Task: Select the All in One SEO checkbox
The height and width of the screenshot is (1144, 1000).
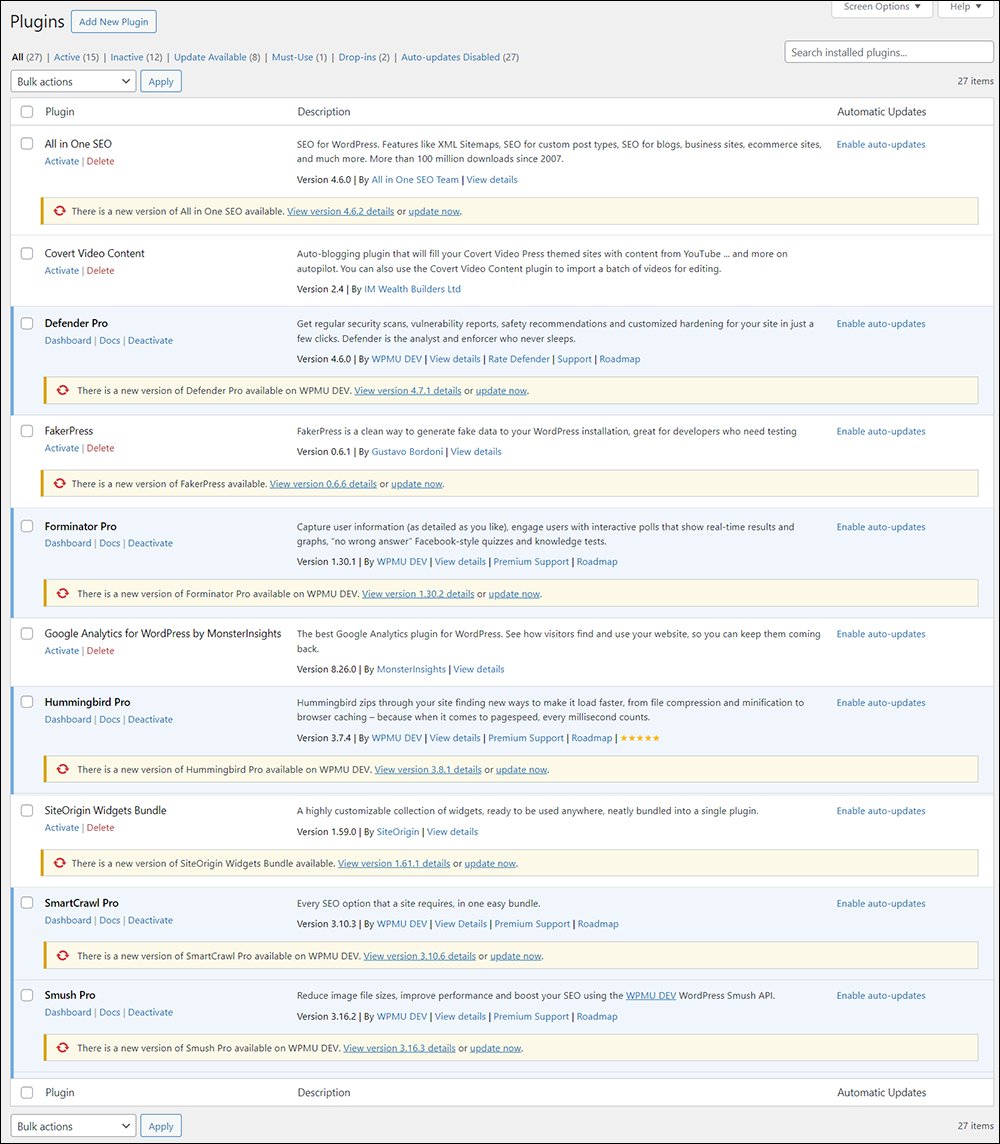Action: [x=27, y=144]
